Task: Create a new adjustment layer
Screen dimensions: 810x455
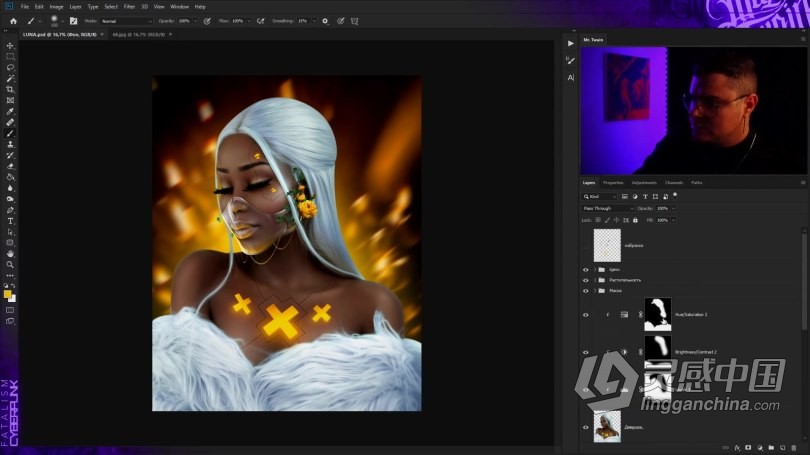Action: (x=759, y=448)
